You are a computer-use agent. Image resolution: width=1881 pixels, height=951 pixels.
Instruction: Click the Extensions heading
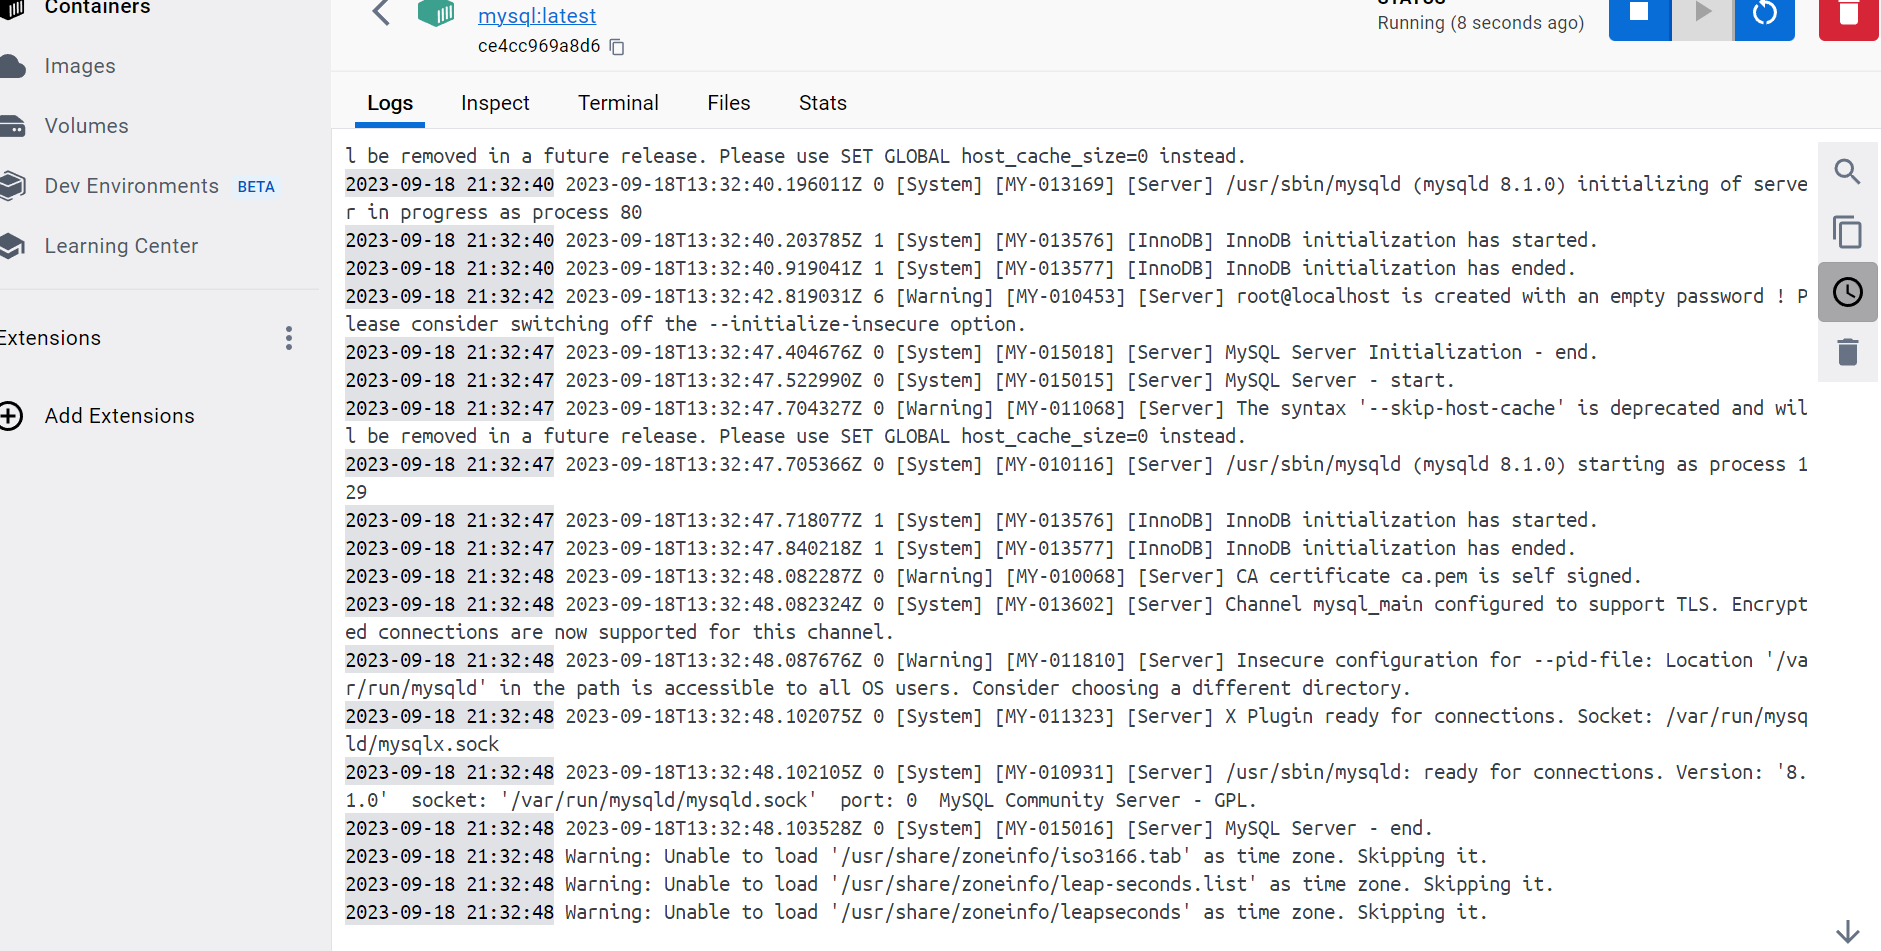click(x=50, y=338)
